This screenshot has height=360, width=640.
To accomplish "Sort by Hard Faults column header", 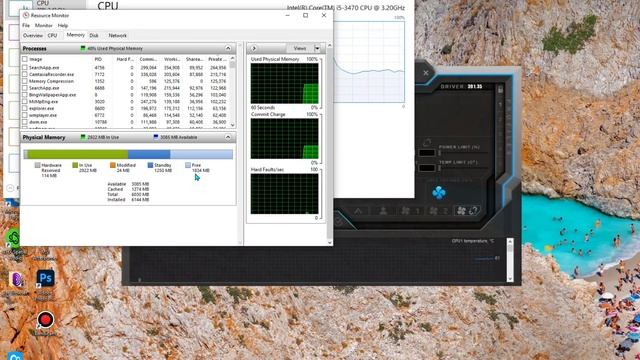I will [x=125, y=59].
